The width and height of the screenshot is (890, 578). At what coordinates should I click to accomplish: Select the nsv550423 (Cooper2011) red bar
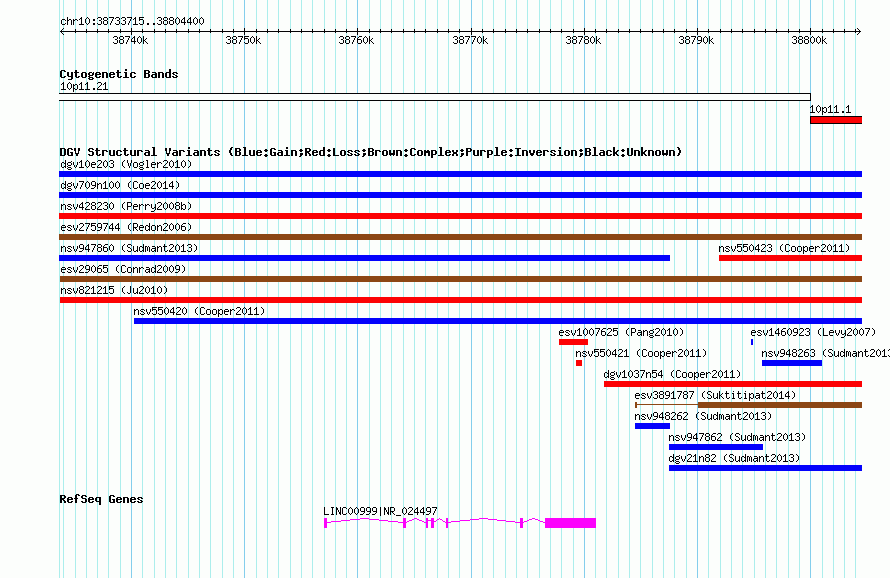coord(790,258)
